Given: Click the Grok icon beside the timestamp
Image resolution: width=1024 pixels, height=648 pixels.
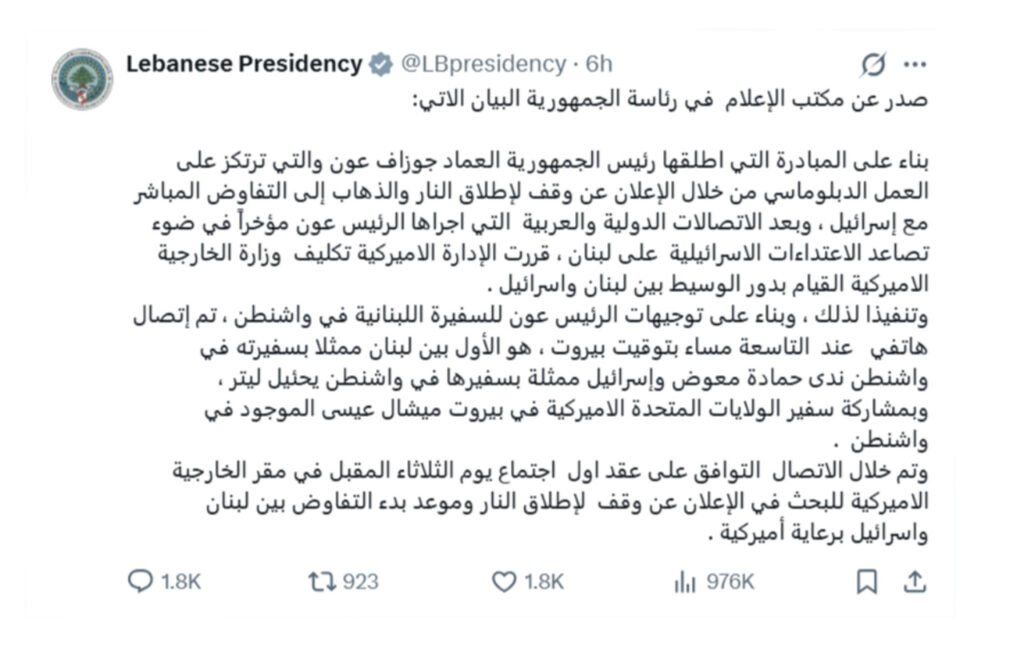Looking at the screenshot, I should click(x=873, y=66).
